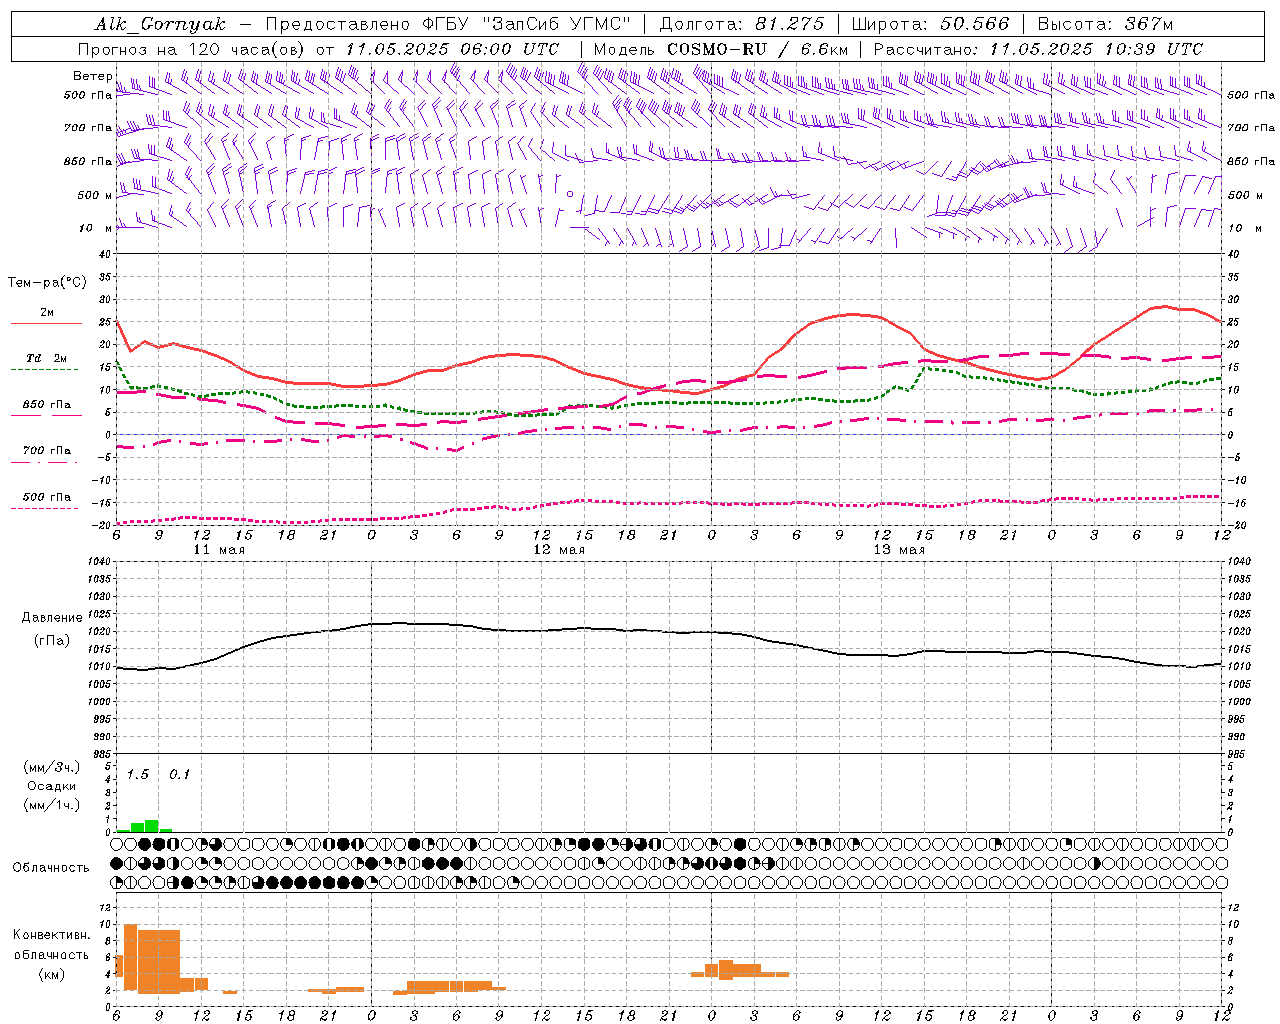The height and width of the screenshot is (1024, 1280).
Task: Click the Осадки precipitation label
Action: click(51, 786)
